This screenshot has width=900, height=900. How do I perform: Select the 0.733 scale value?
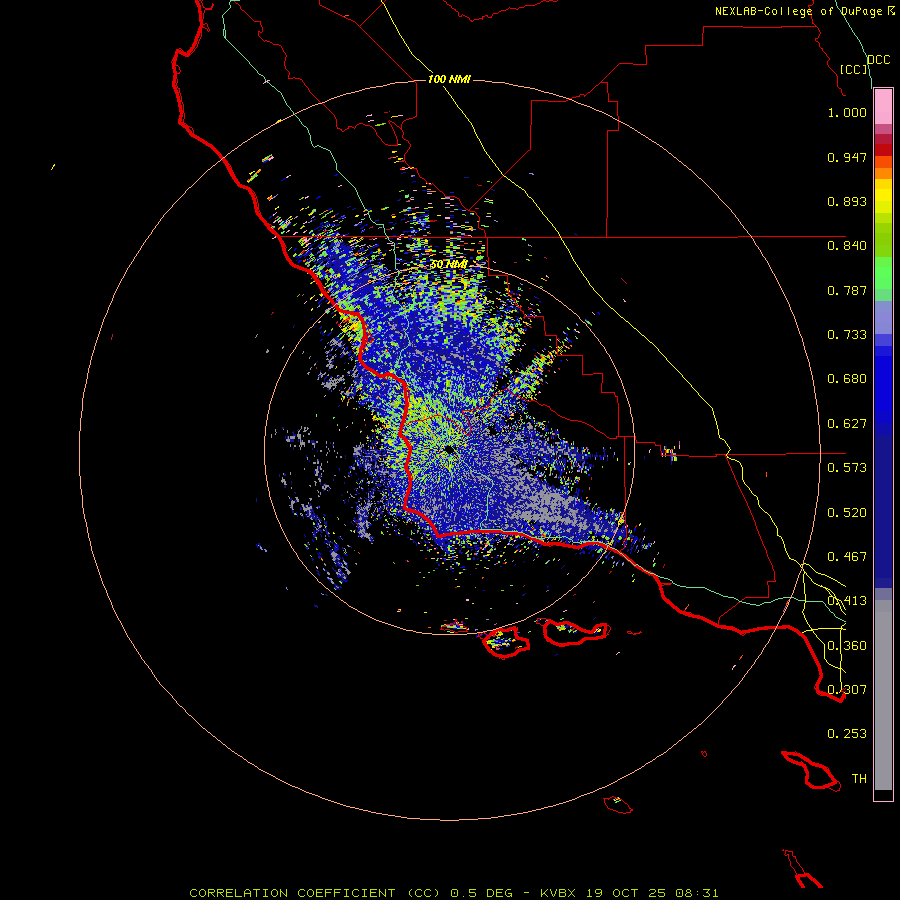click(847, 335)
